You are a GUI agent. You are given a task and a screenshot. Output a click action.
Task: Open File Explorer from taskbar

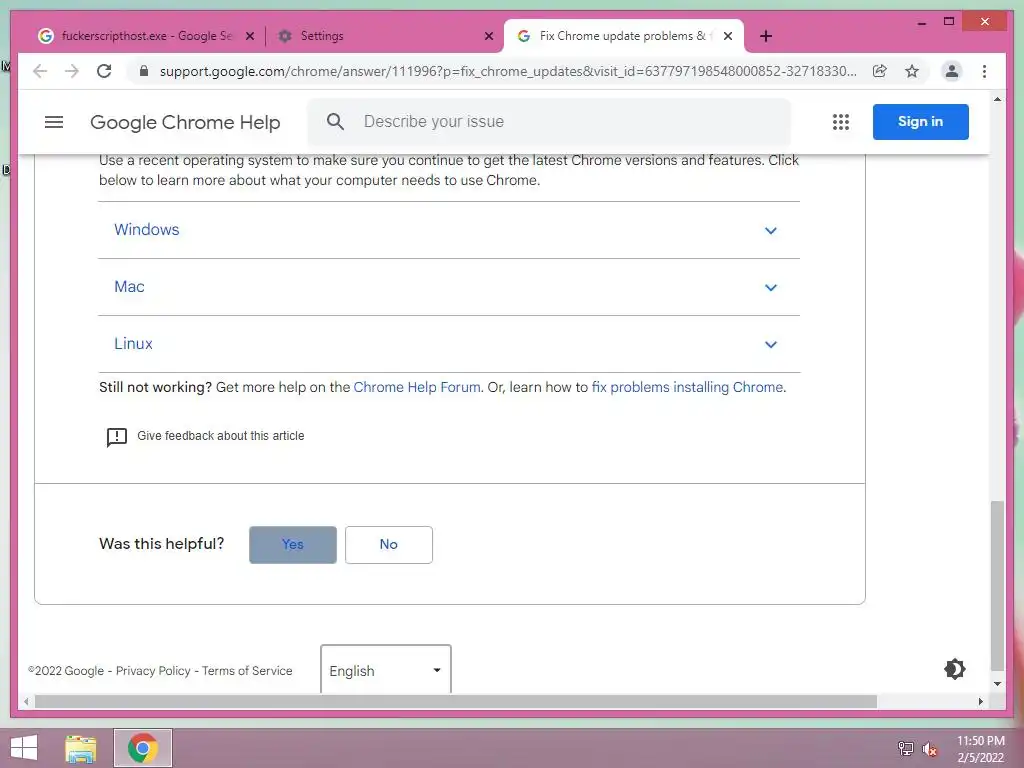click(x=81, y=748)
